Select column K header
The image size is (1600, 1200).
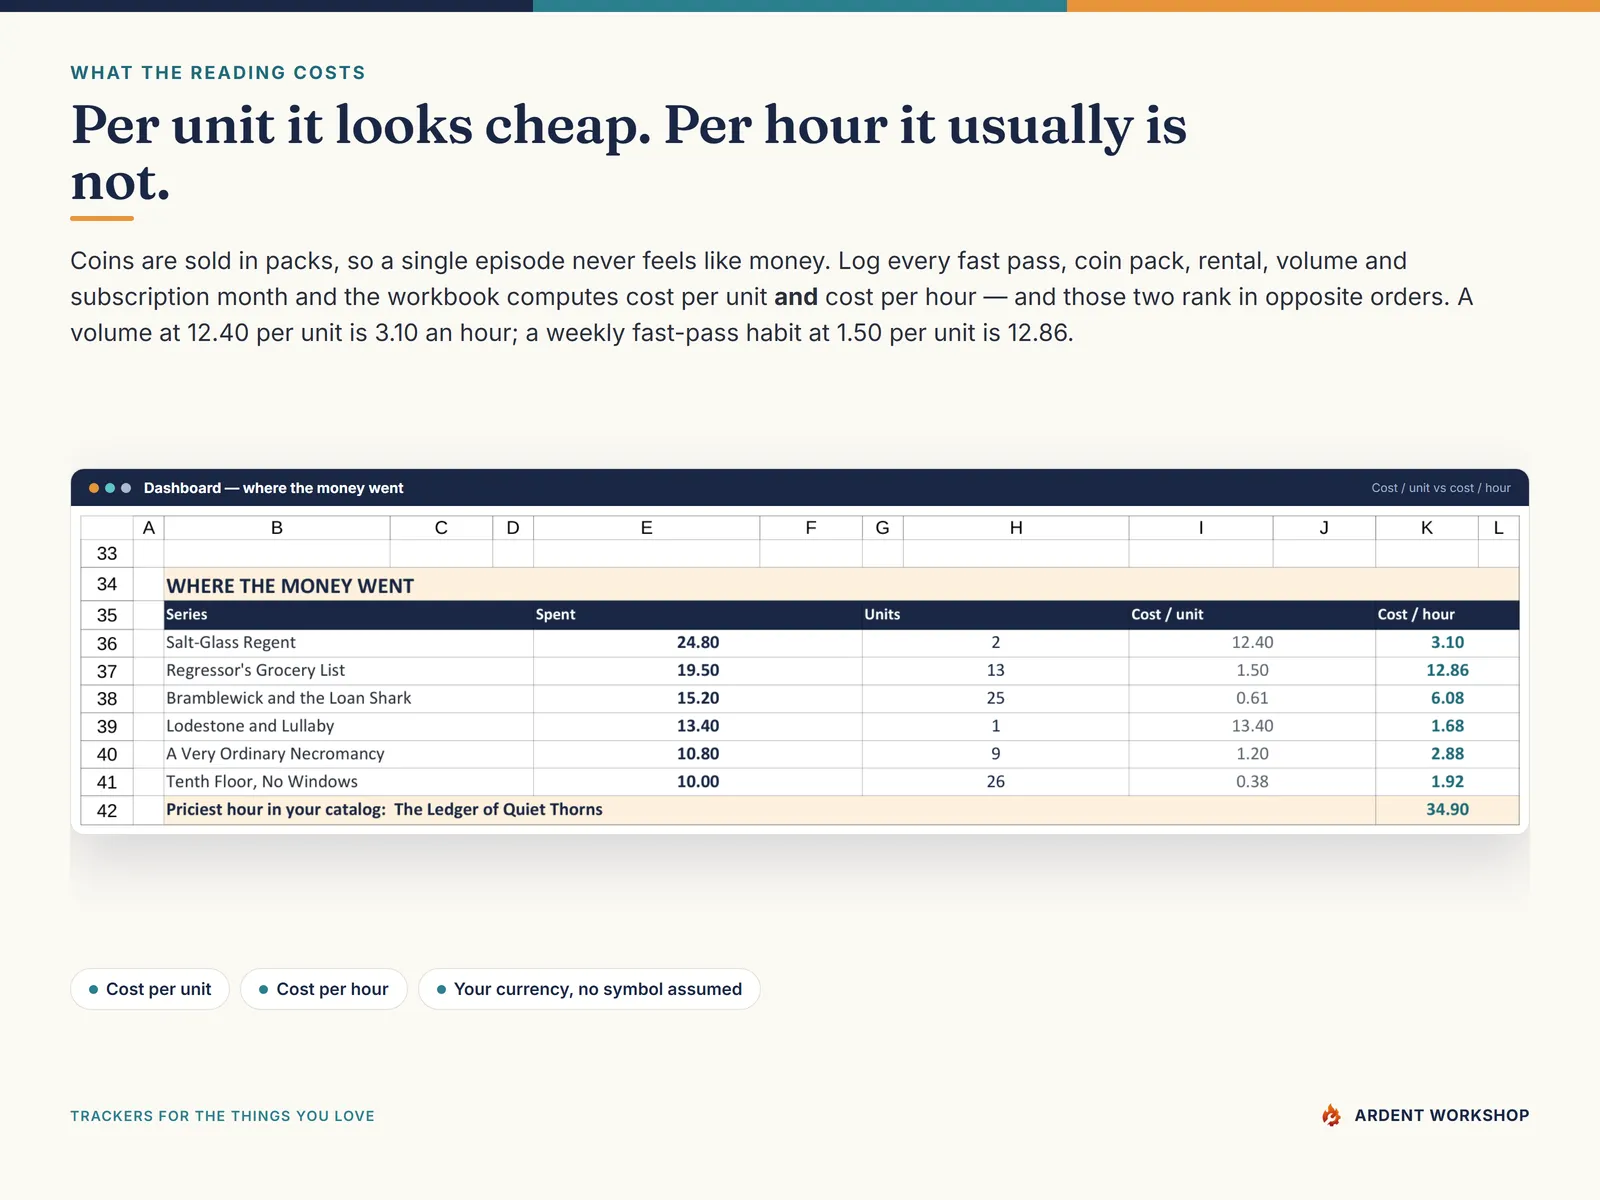pyautogui.click(x=1427, y=528)
